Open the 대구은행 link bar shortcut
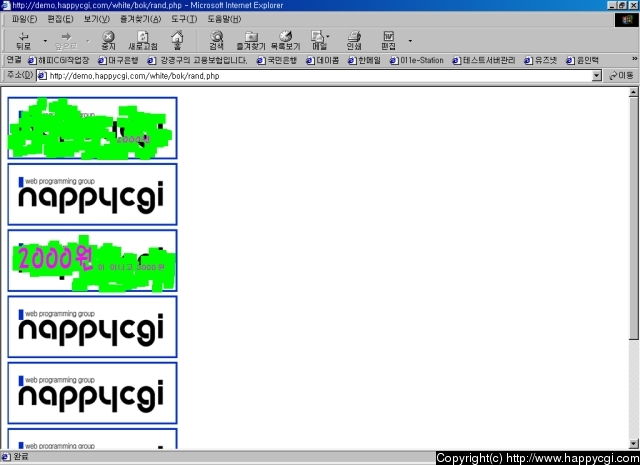Screen dimensions: 640x465 pyautogui.click(x=118, y=60)
